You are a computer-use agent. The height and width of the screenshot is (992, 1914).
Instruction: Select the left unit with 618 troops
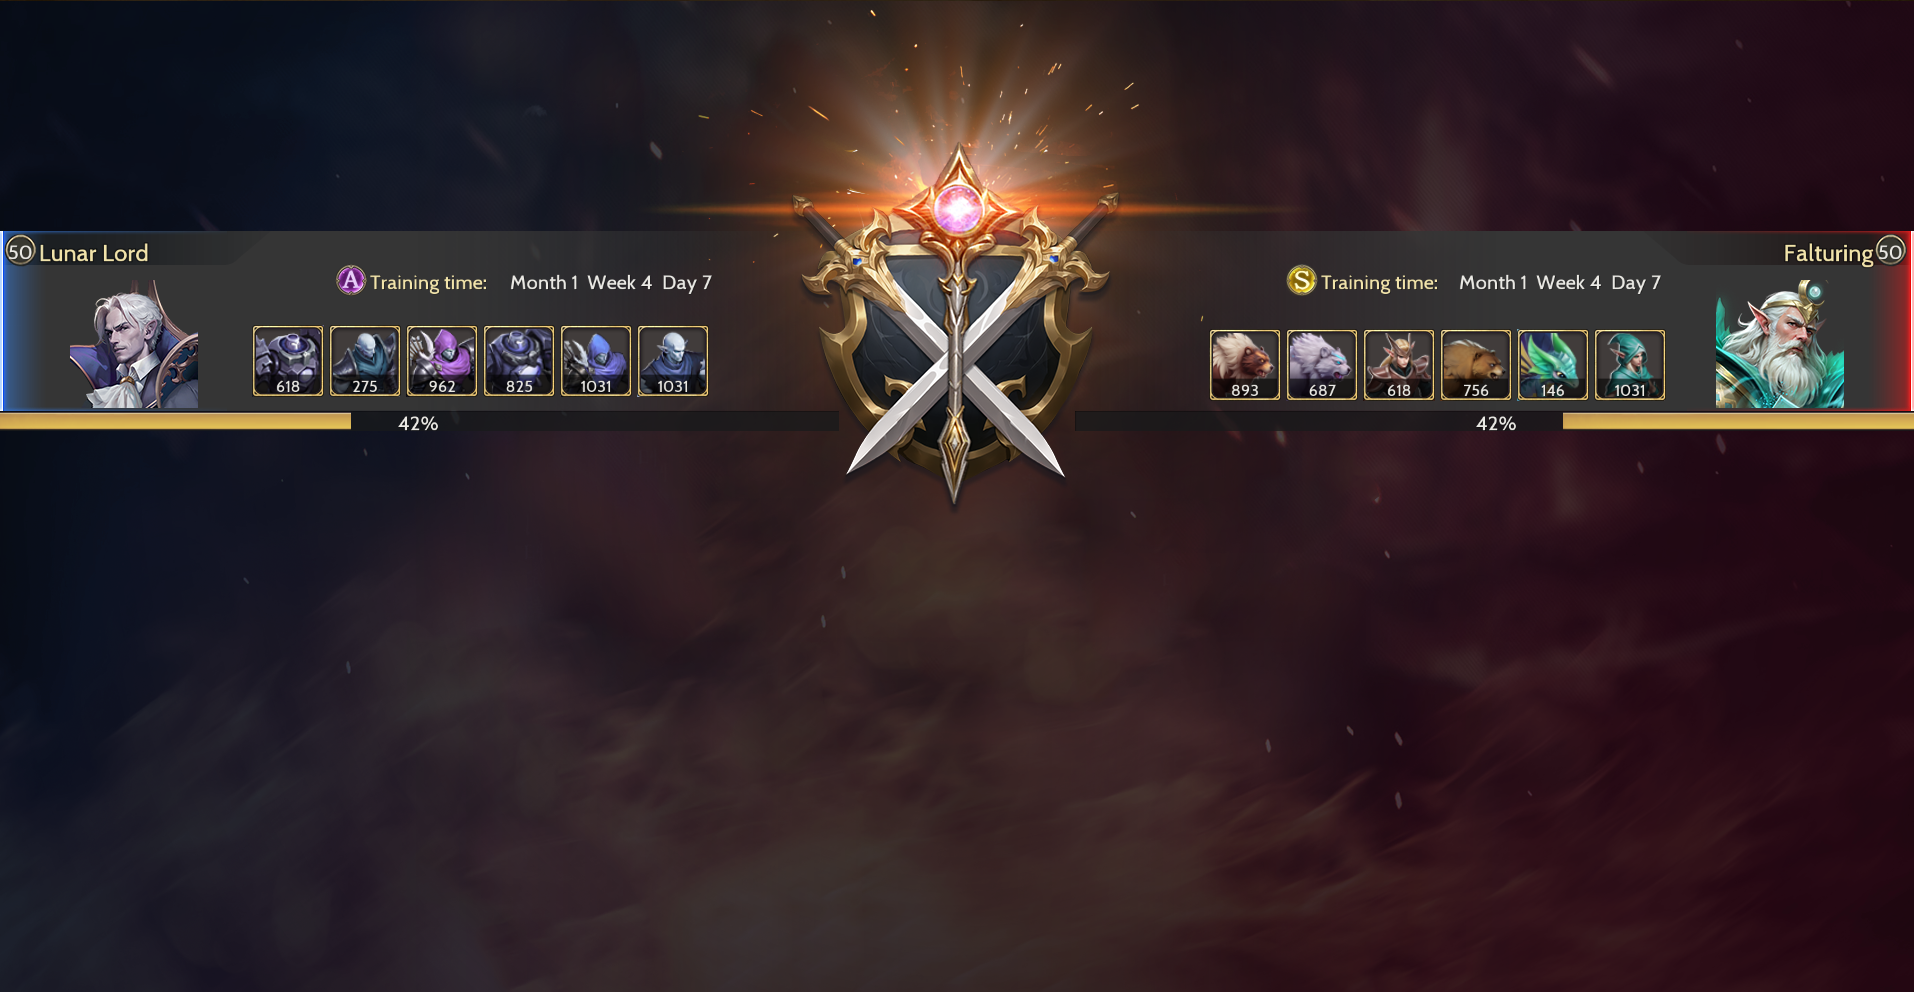click(x=288, y=361)
